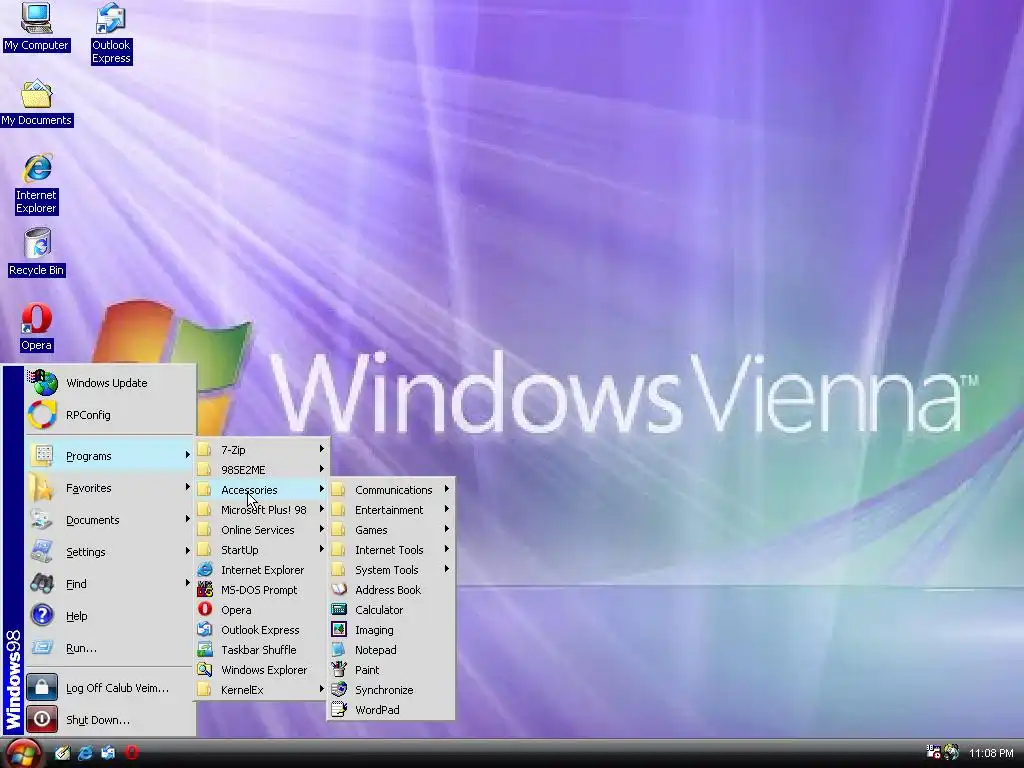Viewport: 1024px width, 768px height.
Task: Expand the Microsoft Plus! 98 folder
Action: (261, 510)
